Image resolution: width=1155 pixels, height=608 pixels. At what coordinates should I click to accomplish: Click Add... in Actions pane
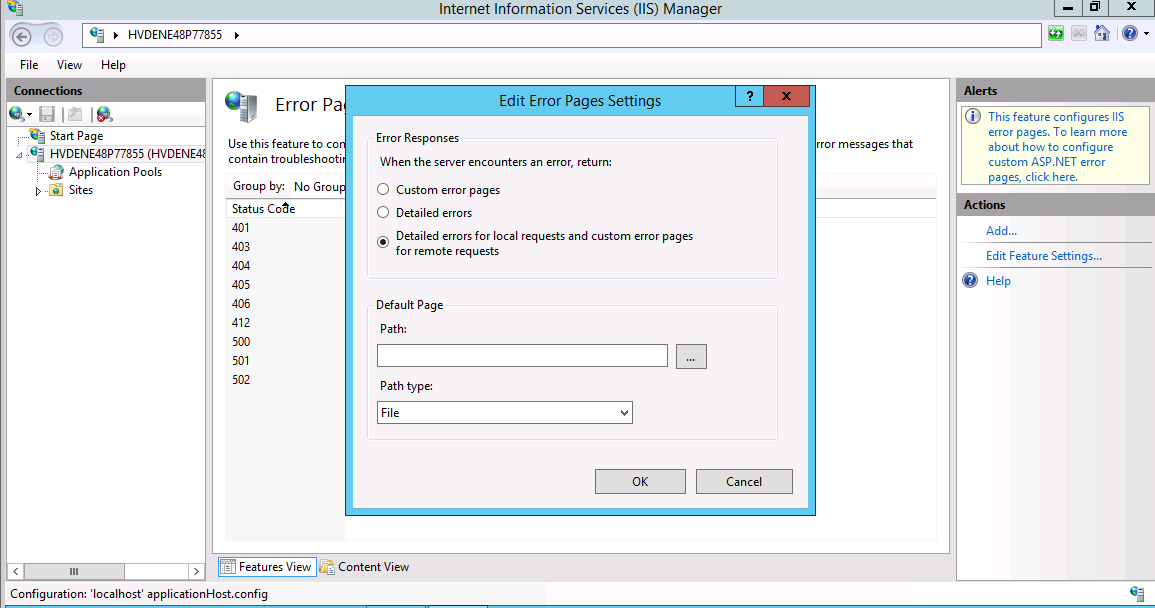(1001, 231)
